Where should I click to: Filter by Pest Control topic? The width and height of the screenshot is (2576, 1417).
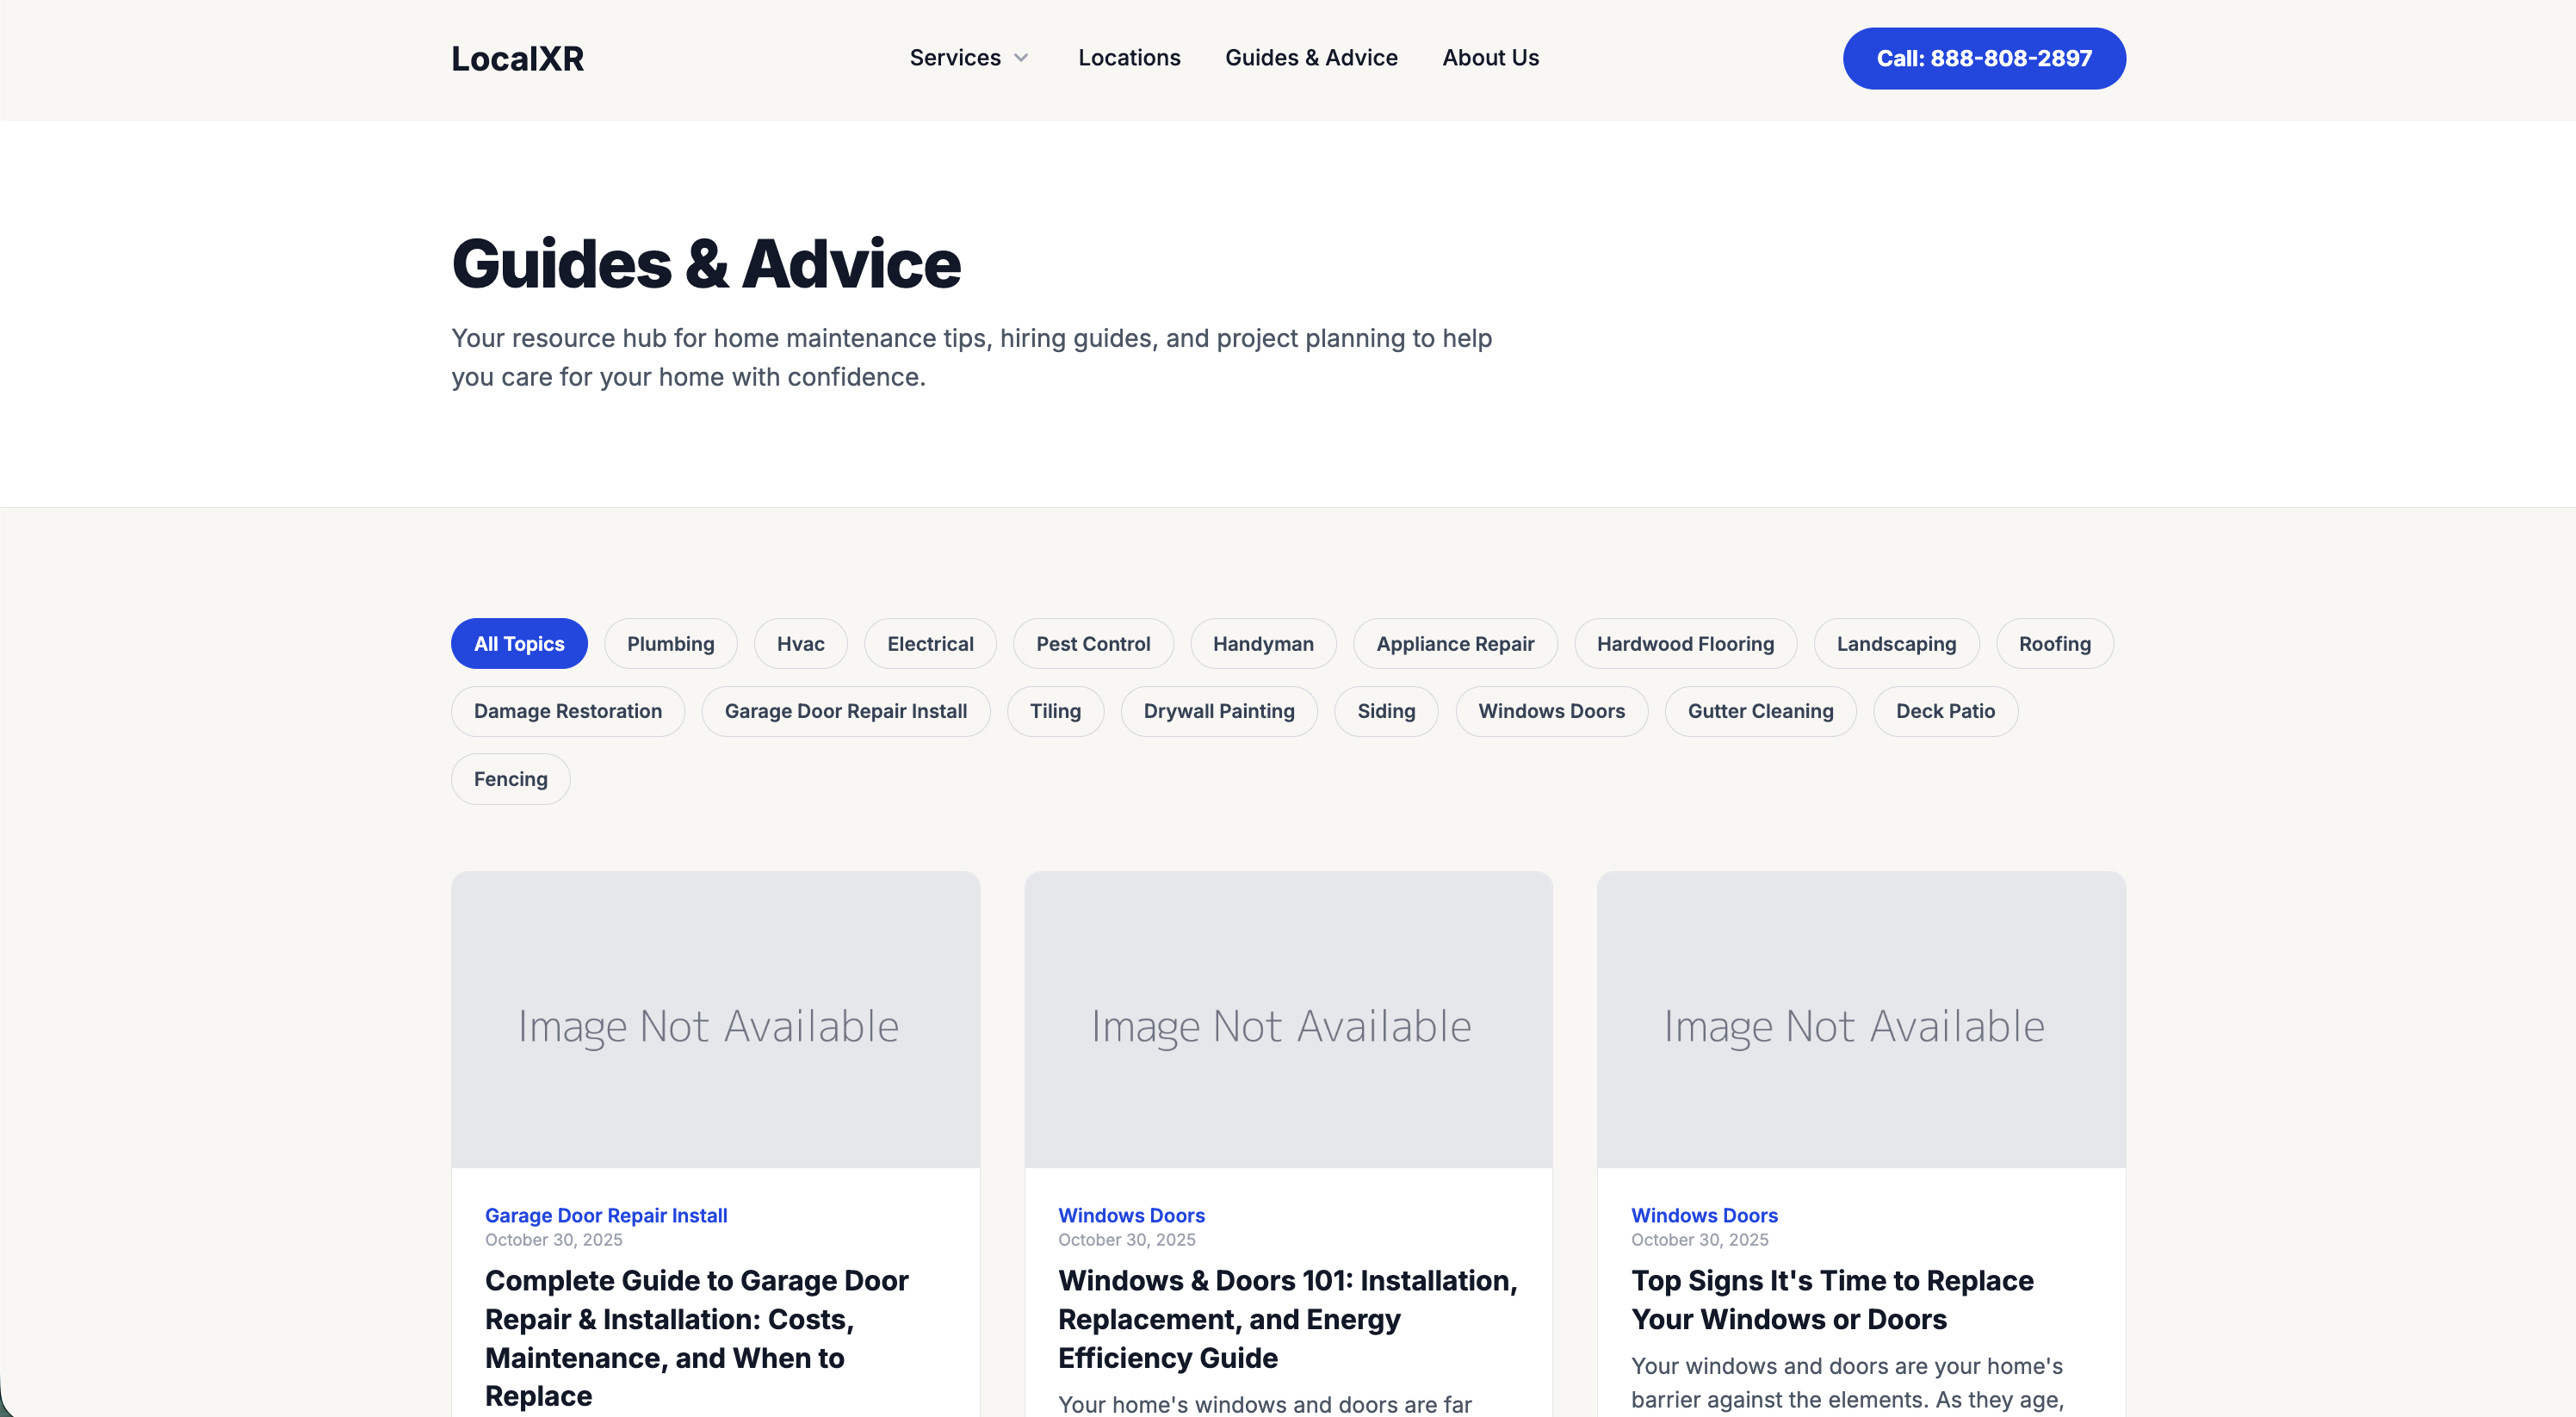(1093, 643)
